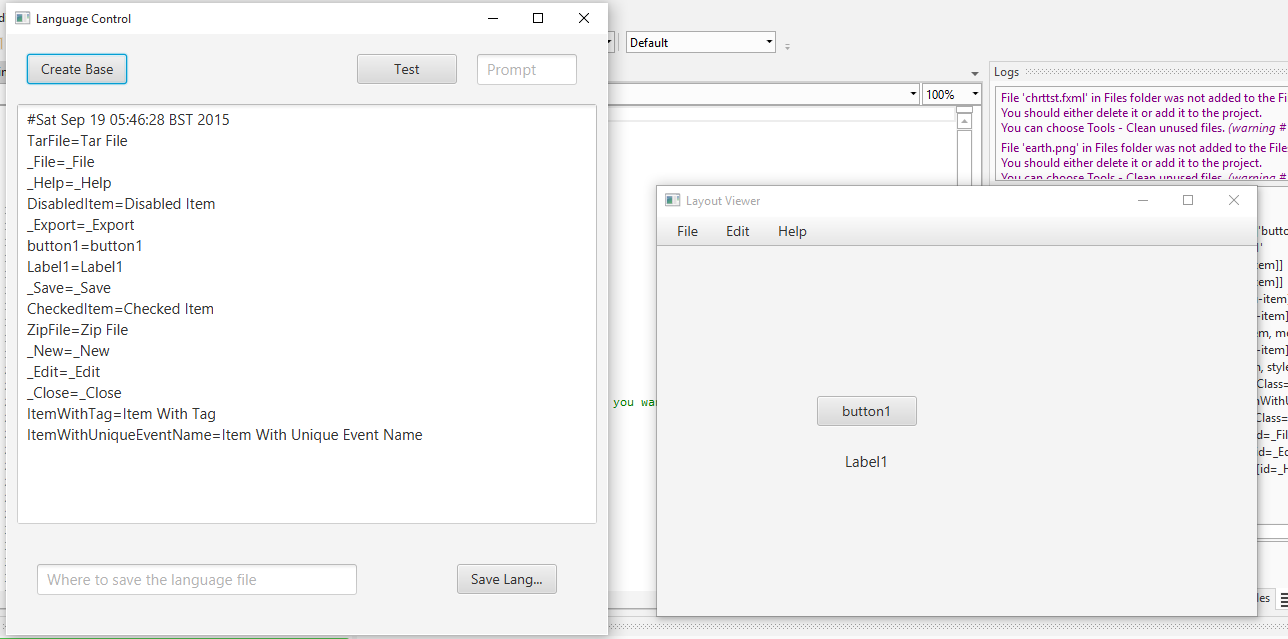Close the Layout Viewer window

(x=1234, y=200)
